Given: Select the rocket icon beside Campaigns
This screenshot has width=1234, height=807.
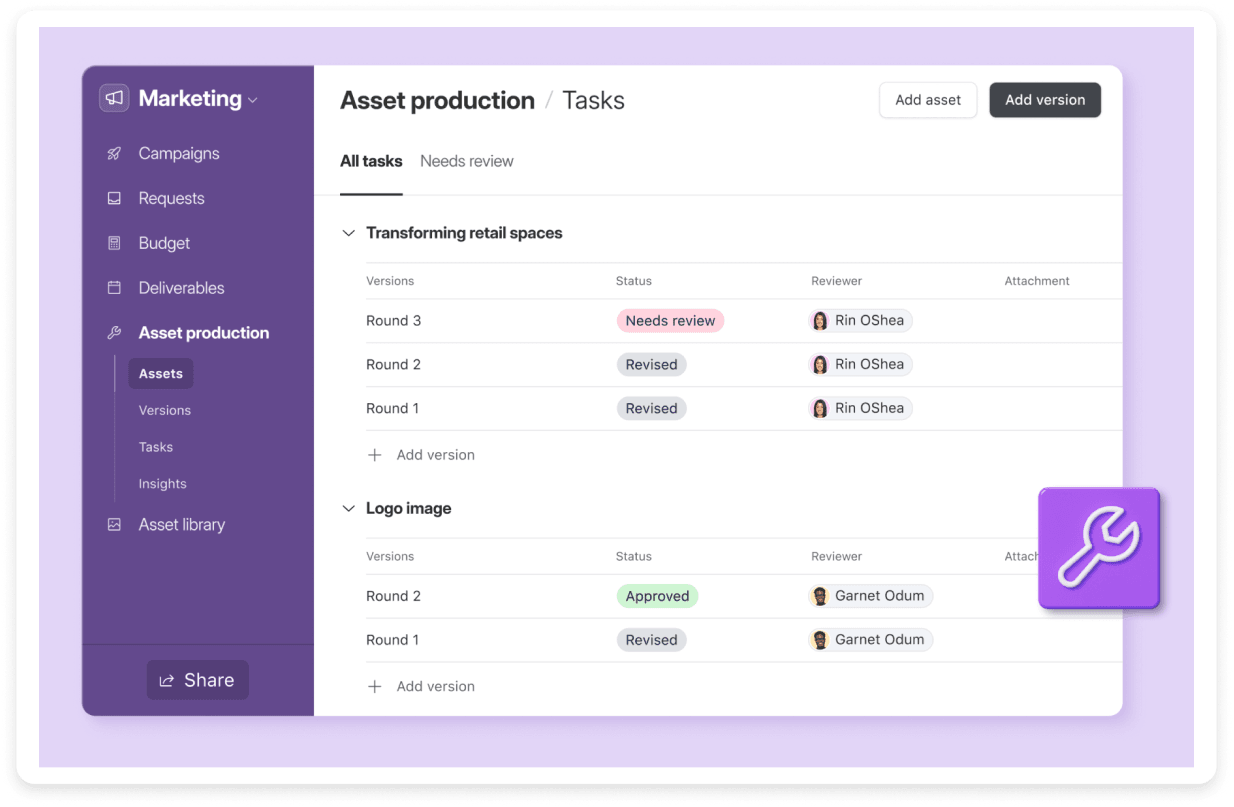Looking at the screenshot, I should point(114,153).
